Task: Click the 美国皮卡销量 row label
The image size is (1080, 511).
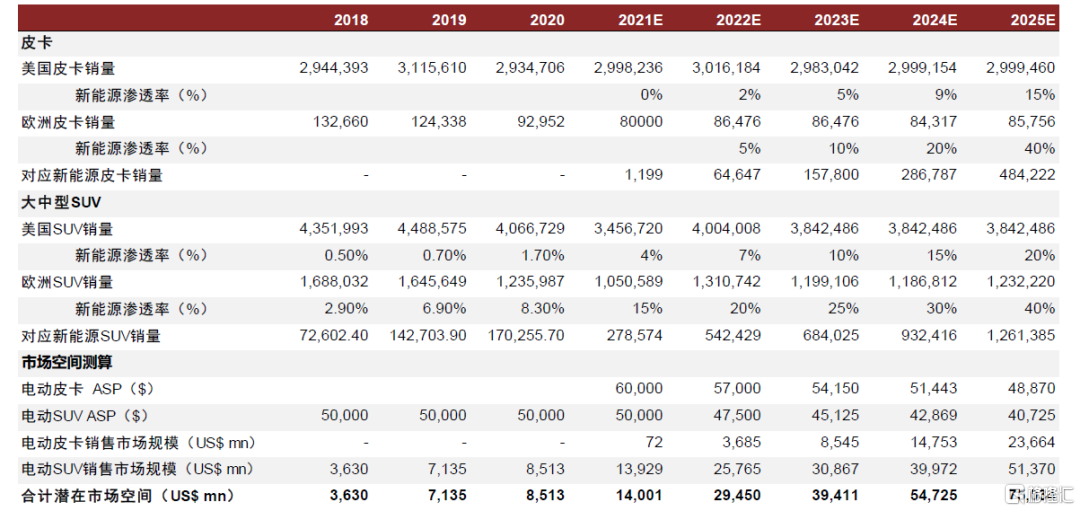Action: [68, 69]
